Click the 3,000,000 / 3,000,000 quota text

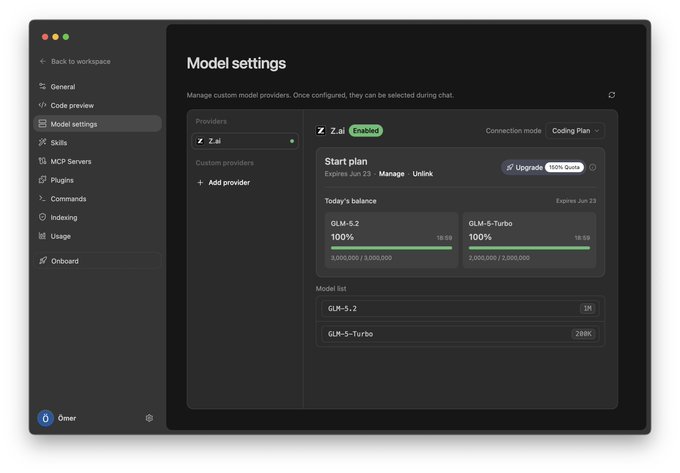[x=361, y=258]
